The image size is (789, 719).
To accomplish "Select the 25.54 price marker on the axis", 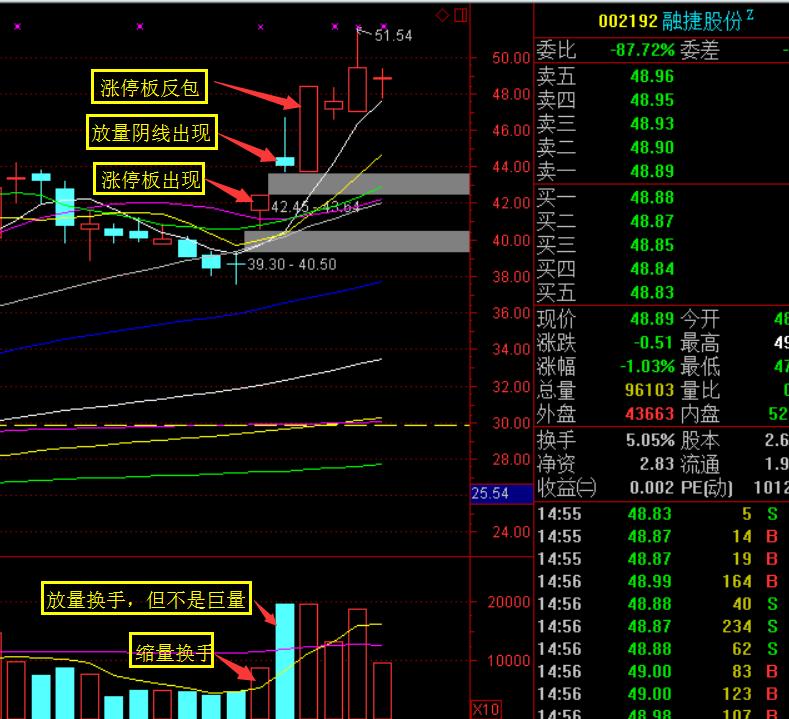I will [502, 493].
